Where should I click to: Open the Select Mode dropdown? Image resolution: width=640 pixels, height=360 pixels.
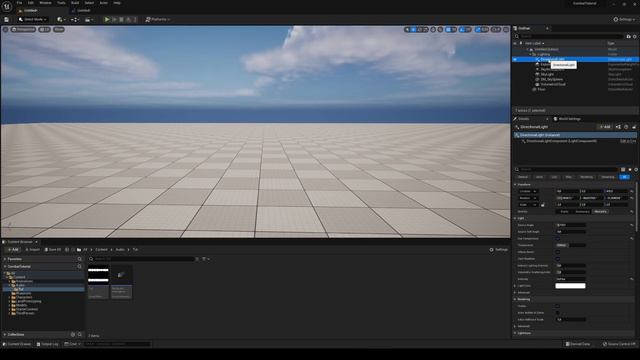(x=33, y=20)
